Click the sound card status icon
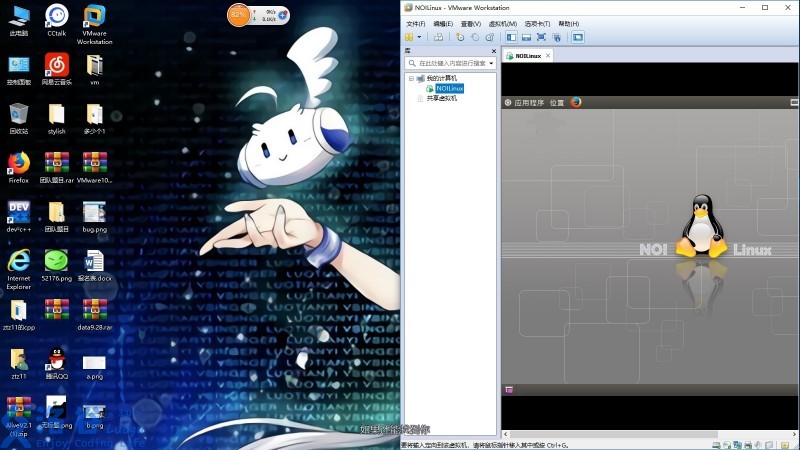Viewport: 800px width, 450px height. pyautogui.click(x=758, y=445)
